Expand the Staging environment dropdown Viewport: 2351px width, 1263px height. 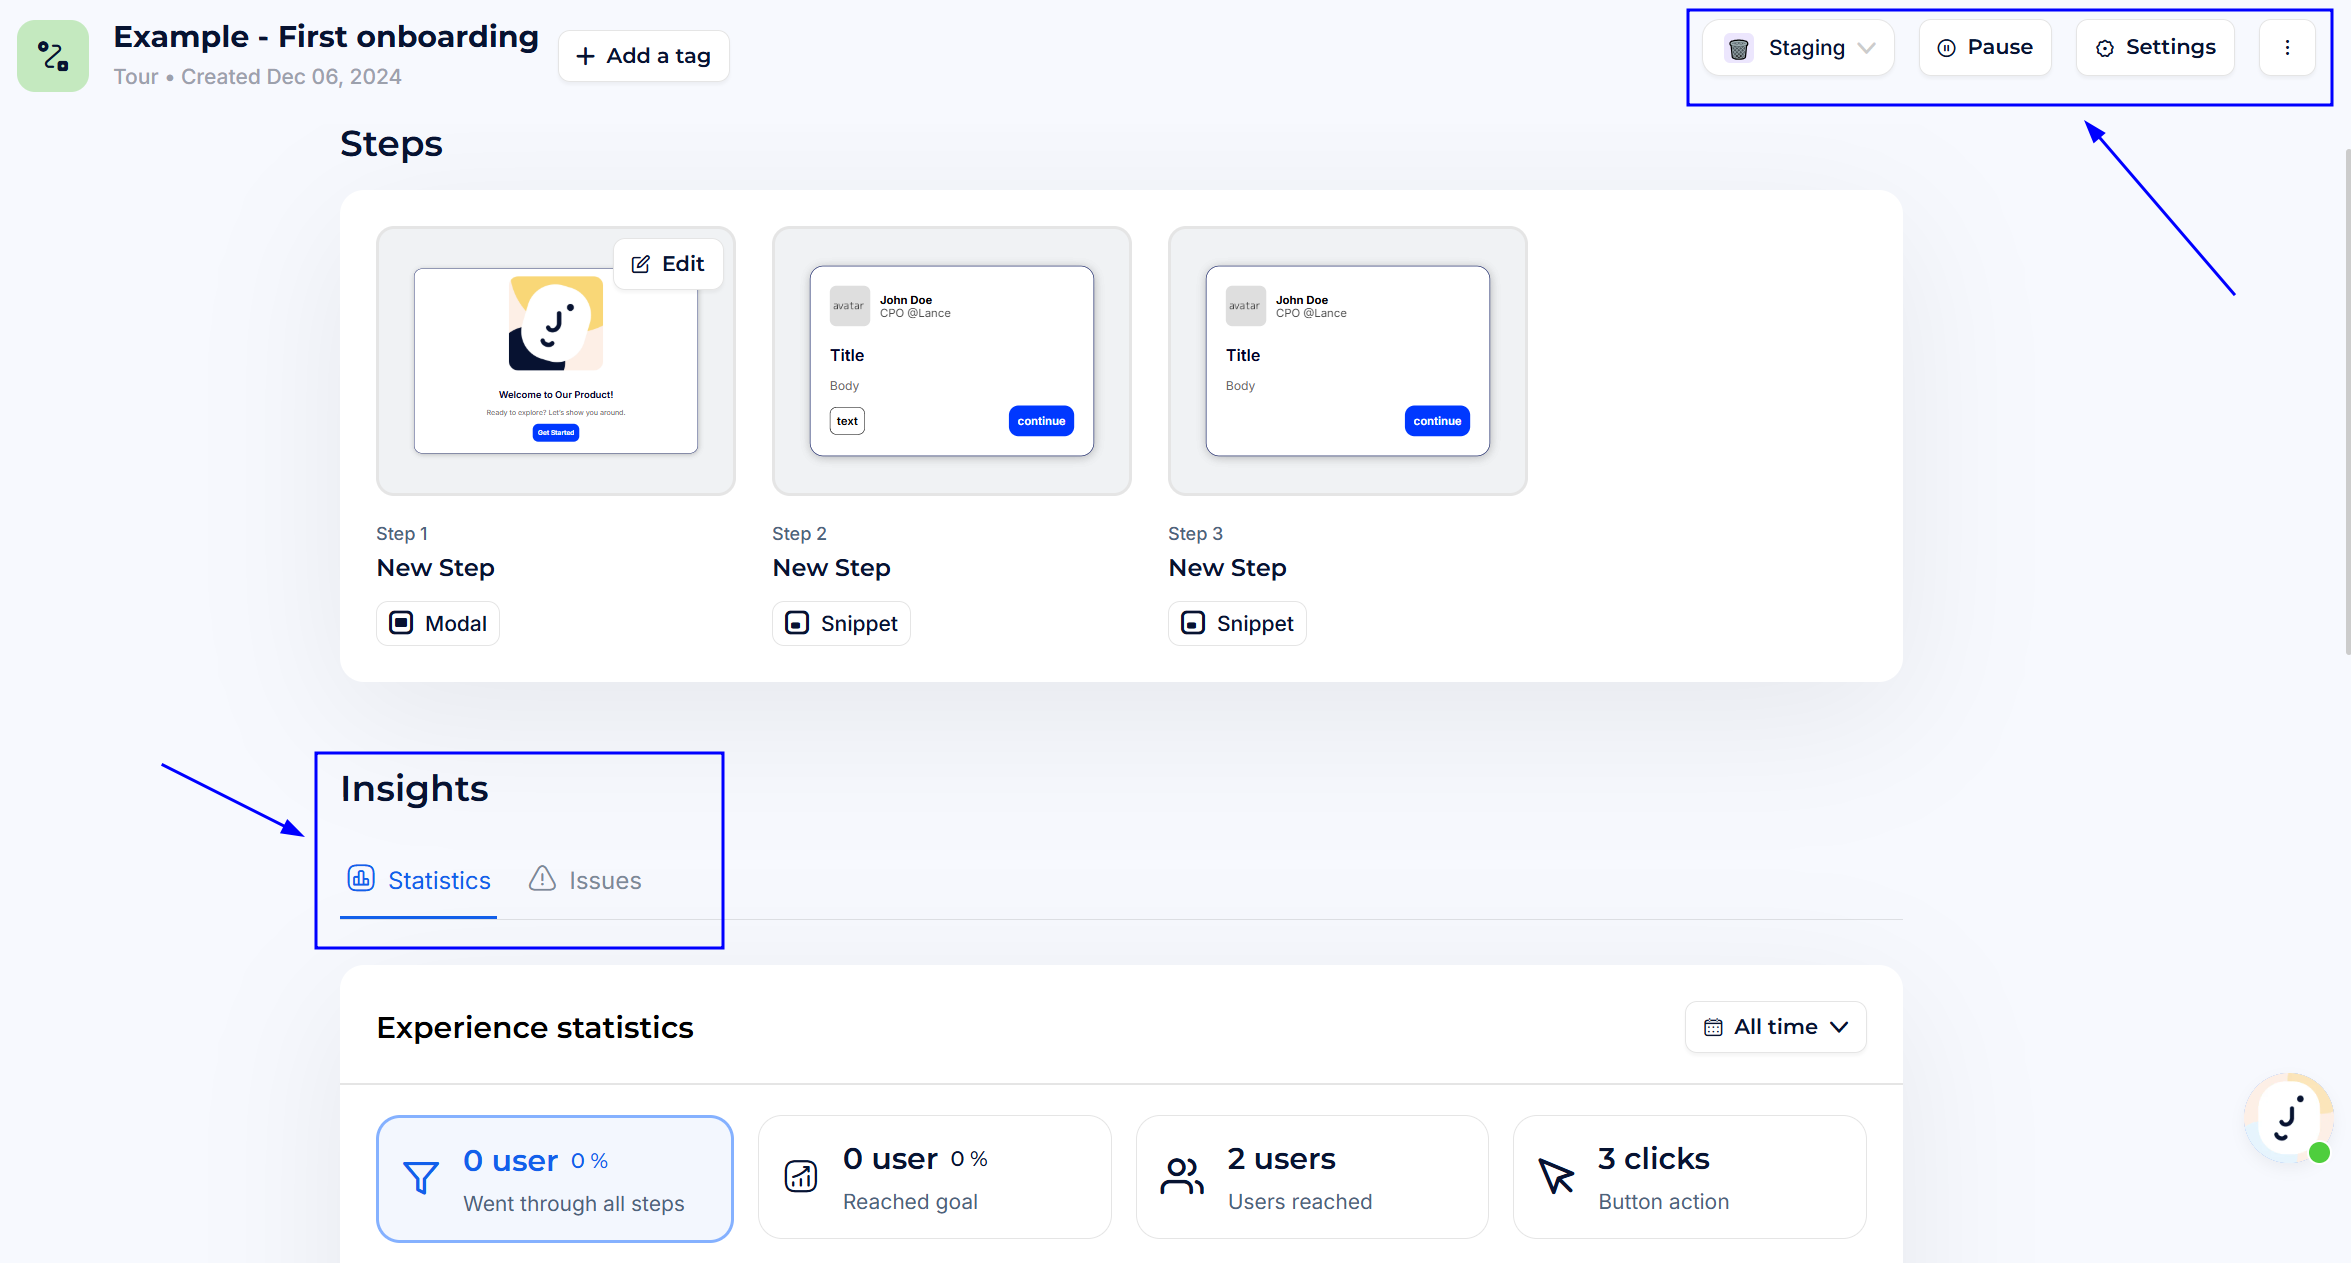[1799, 48]
